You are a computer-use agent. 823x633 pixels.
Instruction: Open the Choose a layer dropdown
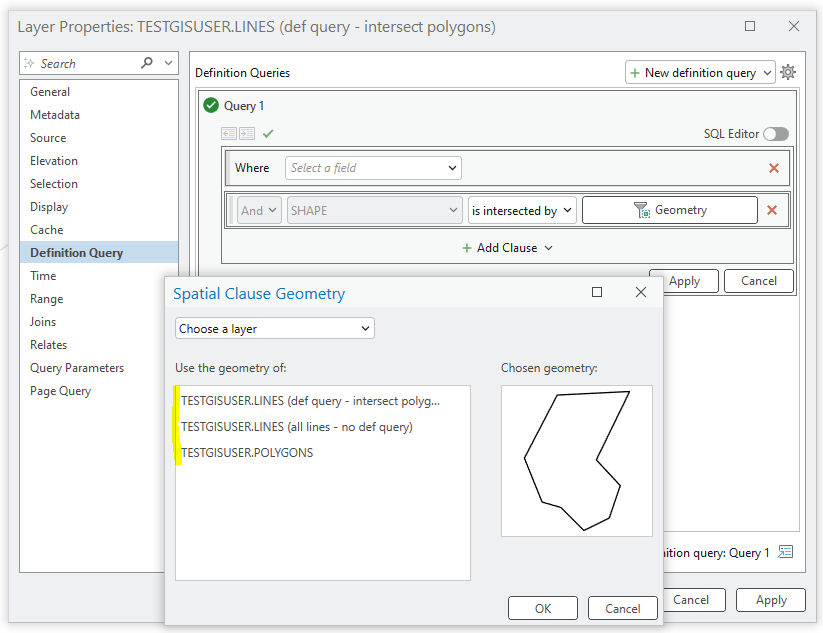tap(274, 328)
